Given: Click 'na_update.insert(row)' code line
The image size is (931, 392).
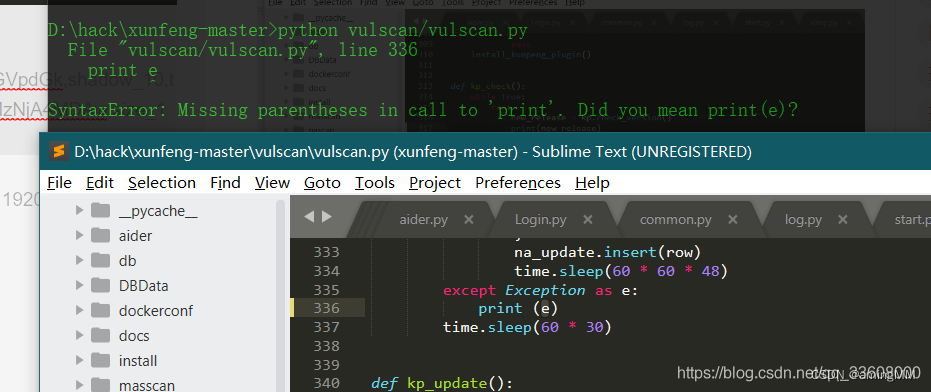Looking at the screenshot, I should click(607, 252).
